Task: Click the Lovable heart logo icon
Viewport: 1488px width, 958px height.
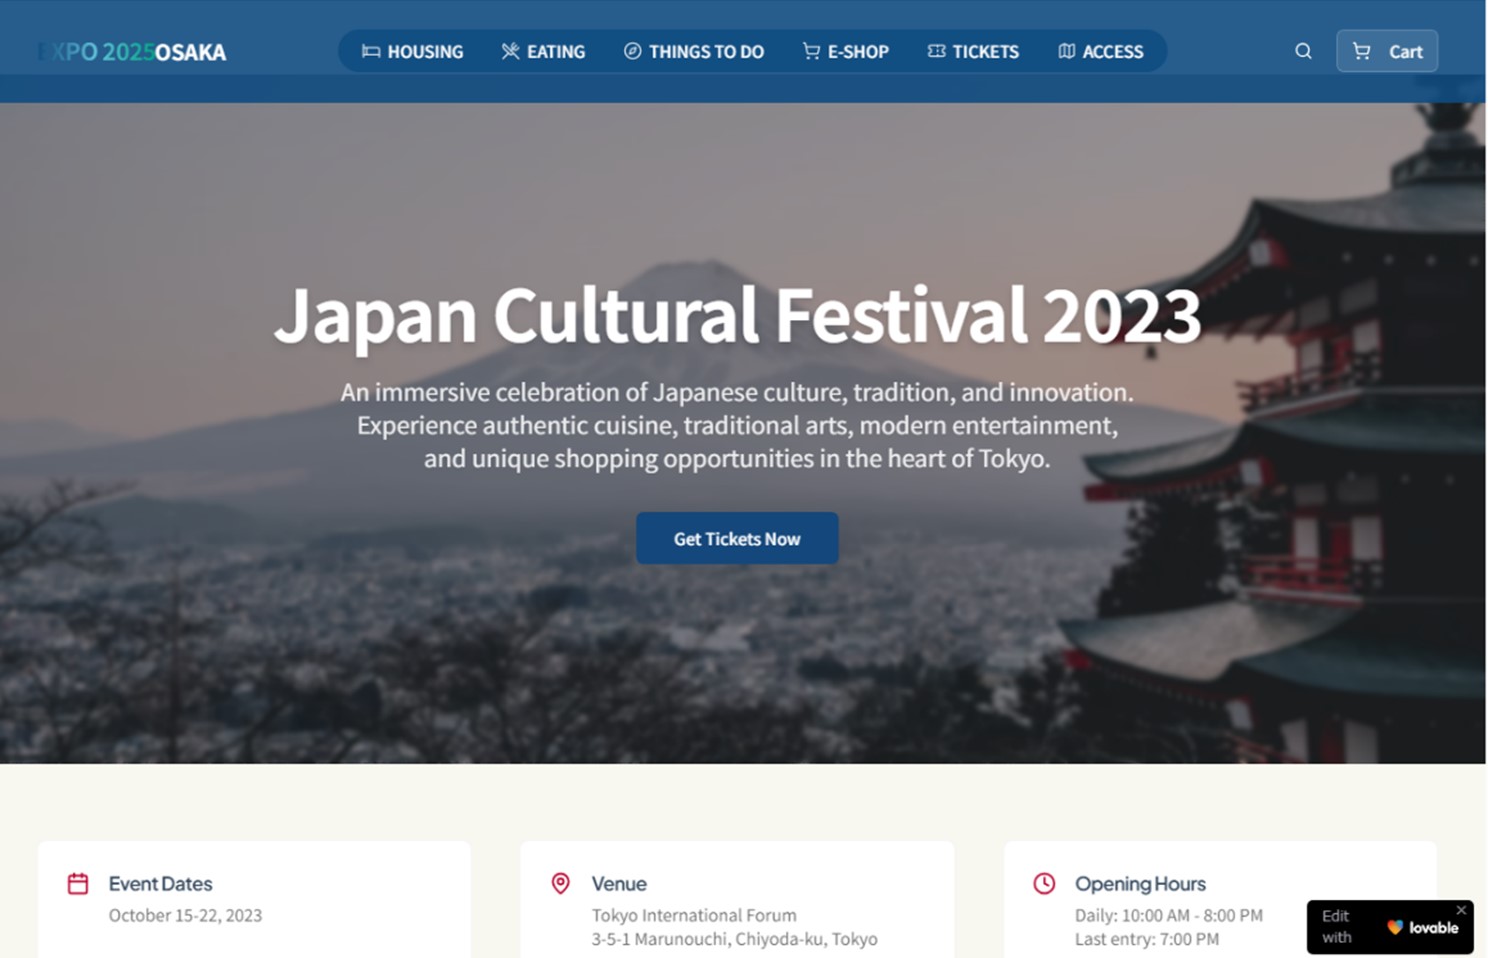Action: pos(1395,927)
